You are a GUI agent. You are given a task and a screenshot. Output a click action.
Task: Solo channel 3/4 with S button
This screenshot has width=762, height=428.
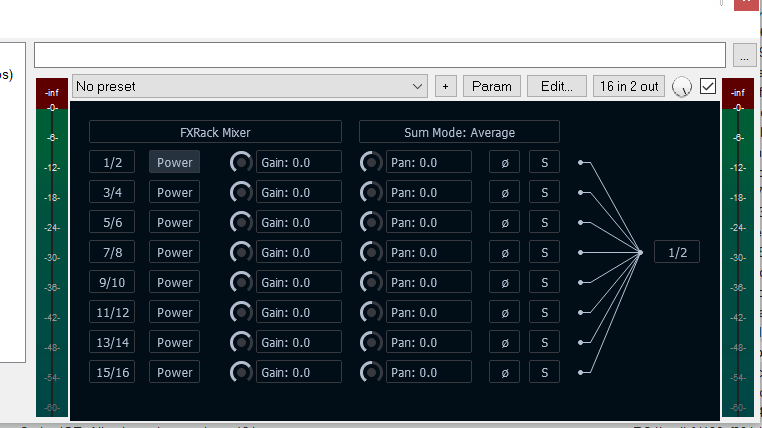point(544,192)
